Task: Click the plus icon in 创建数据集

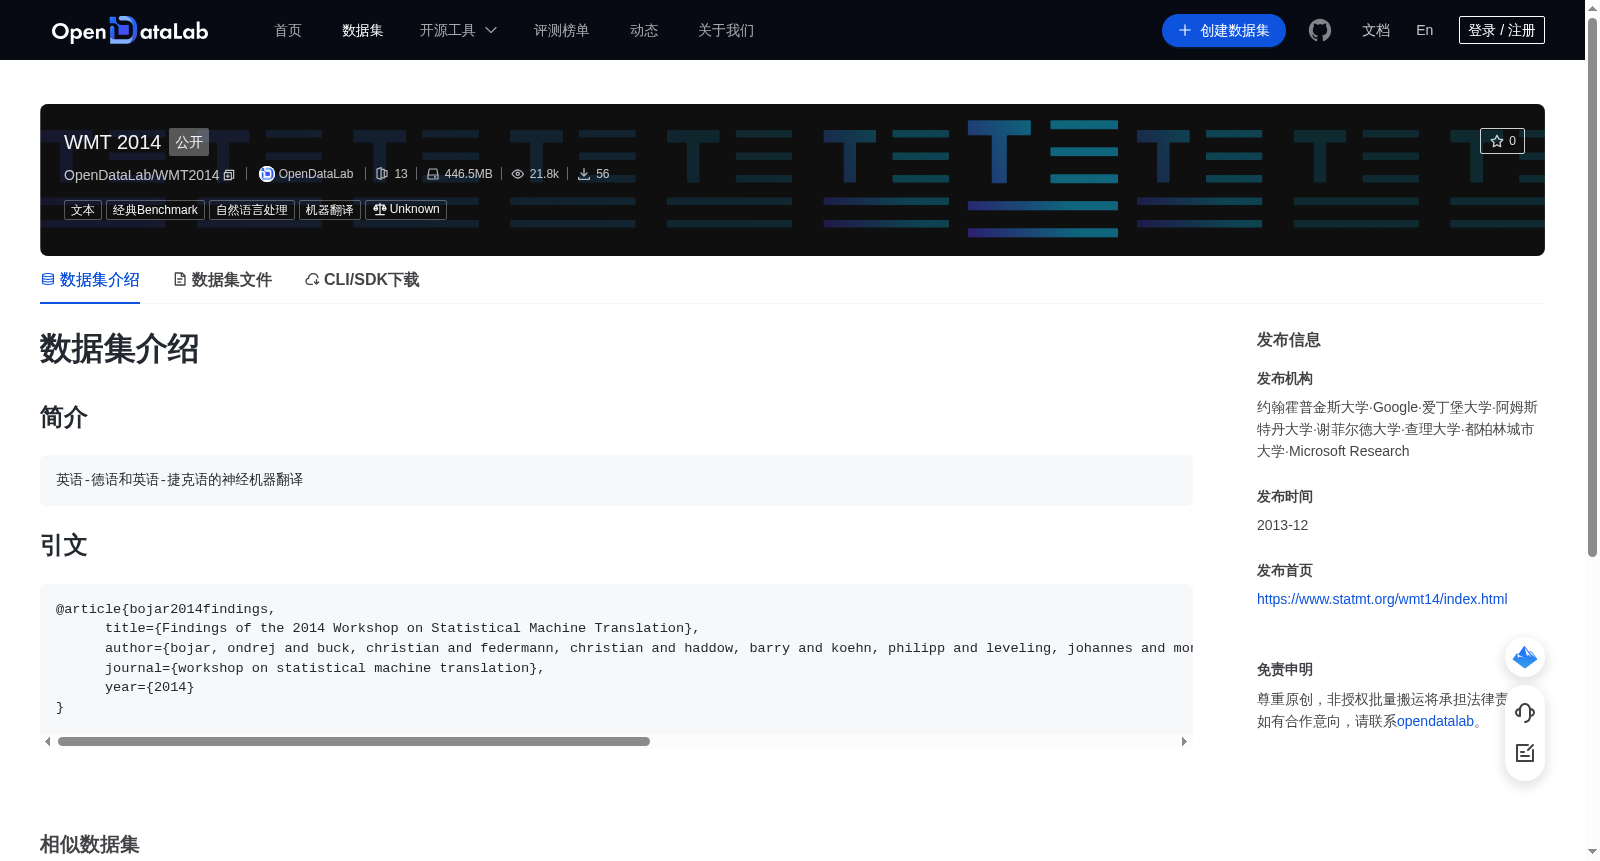Action: 1185,30
